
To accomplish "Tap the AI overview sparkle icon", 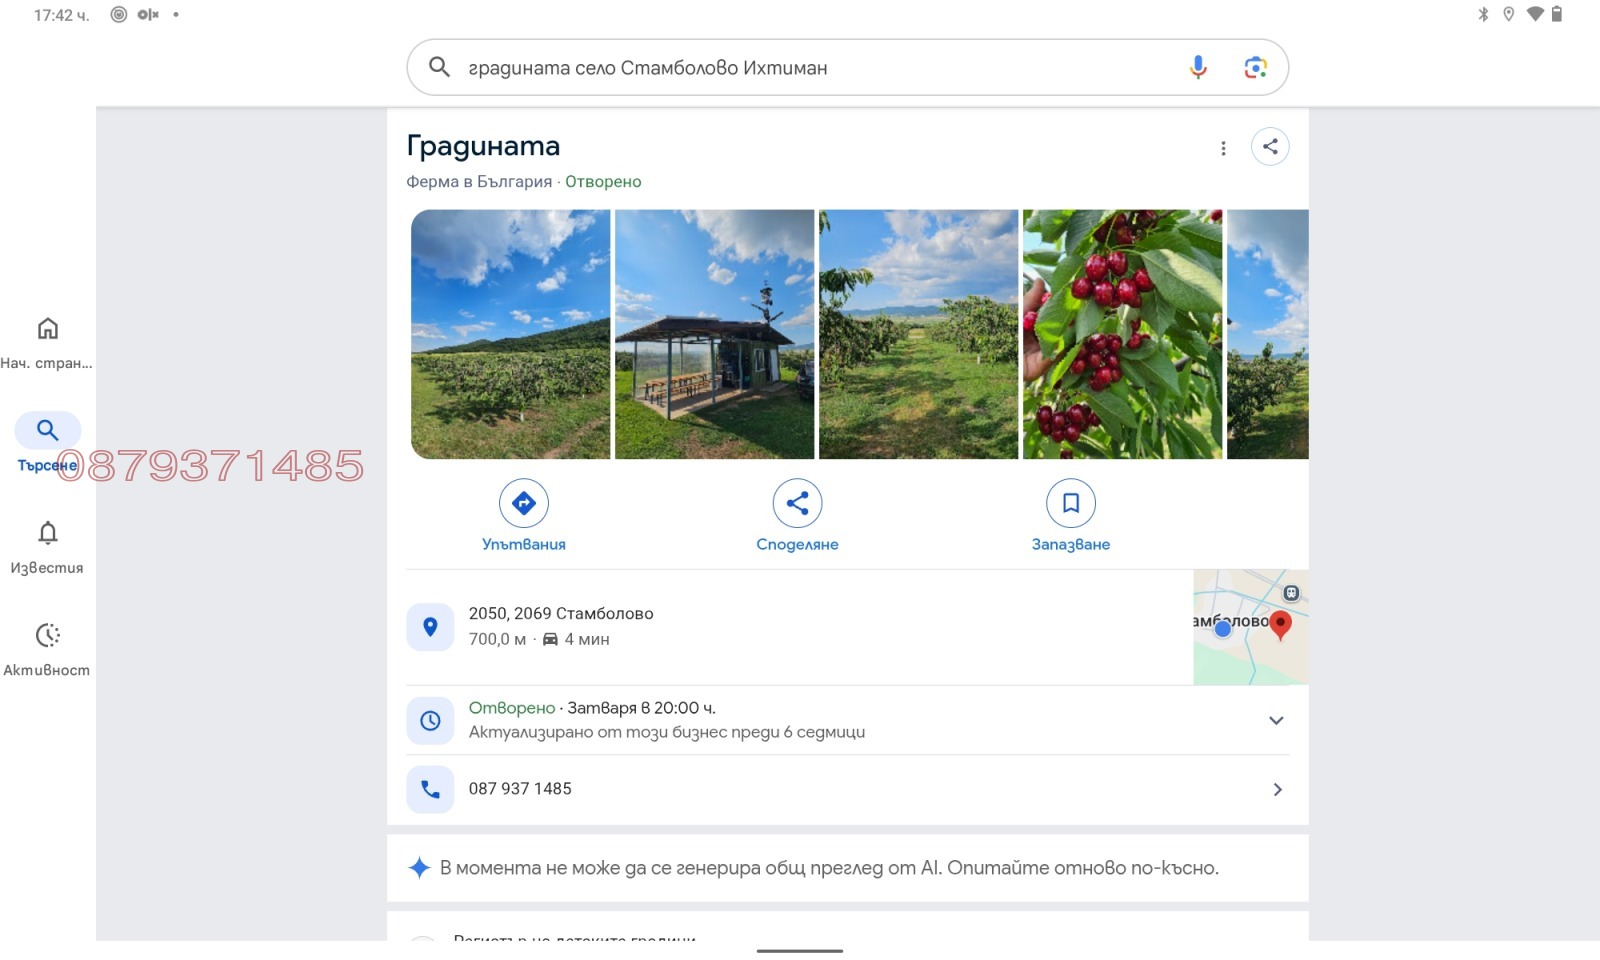I will point(419,868).
